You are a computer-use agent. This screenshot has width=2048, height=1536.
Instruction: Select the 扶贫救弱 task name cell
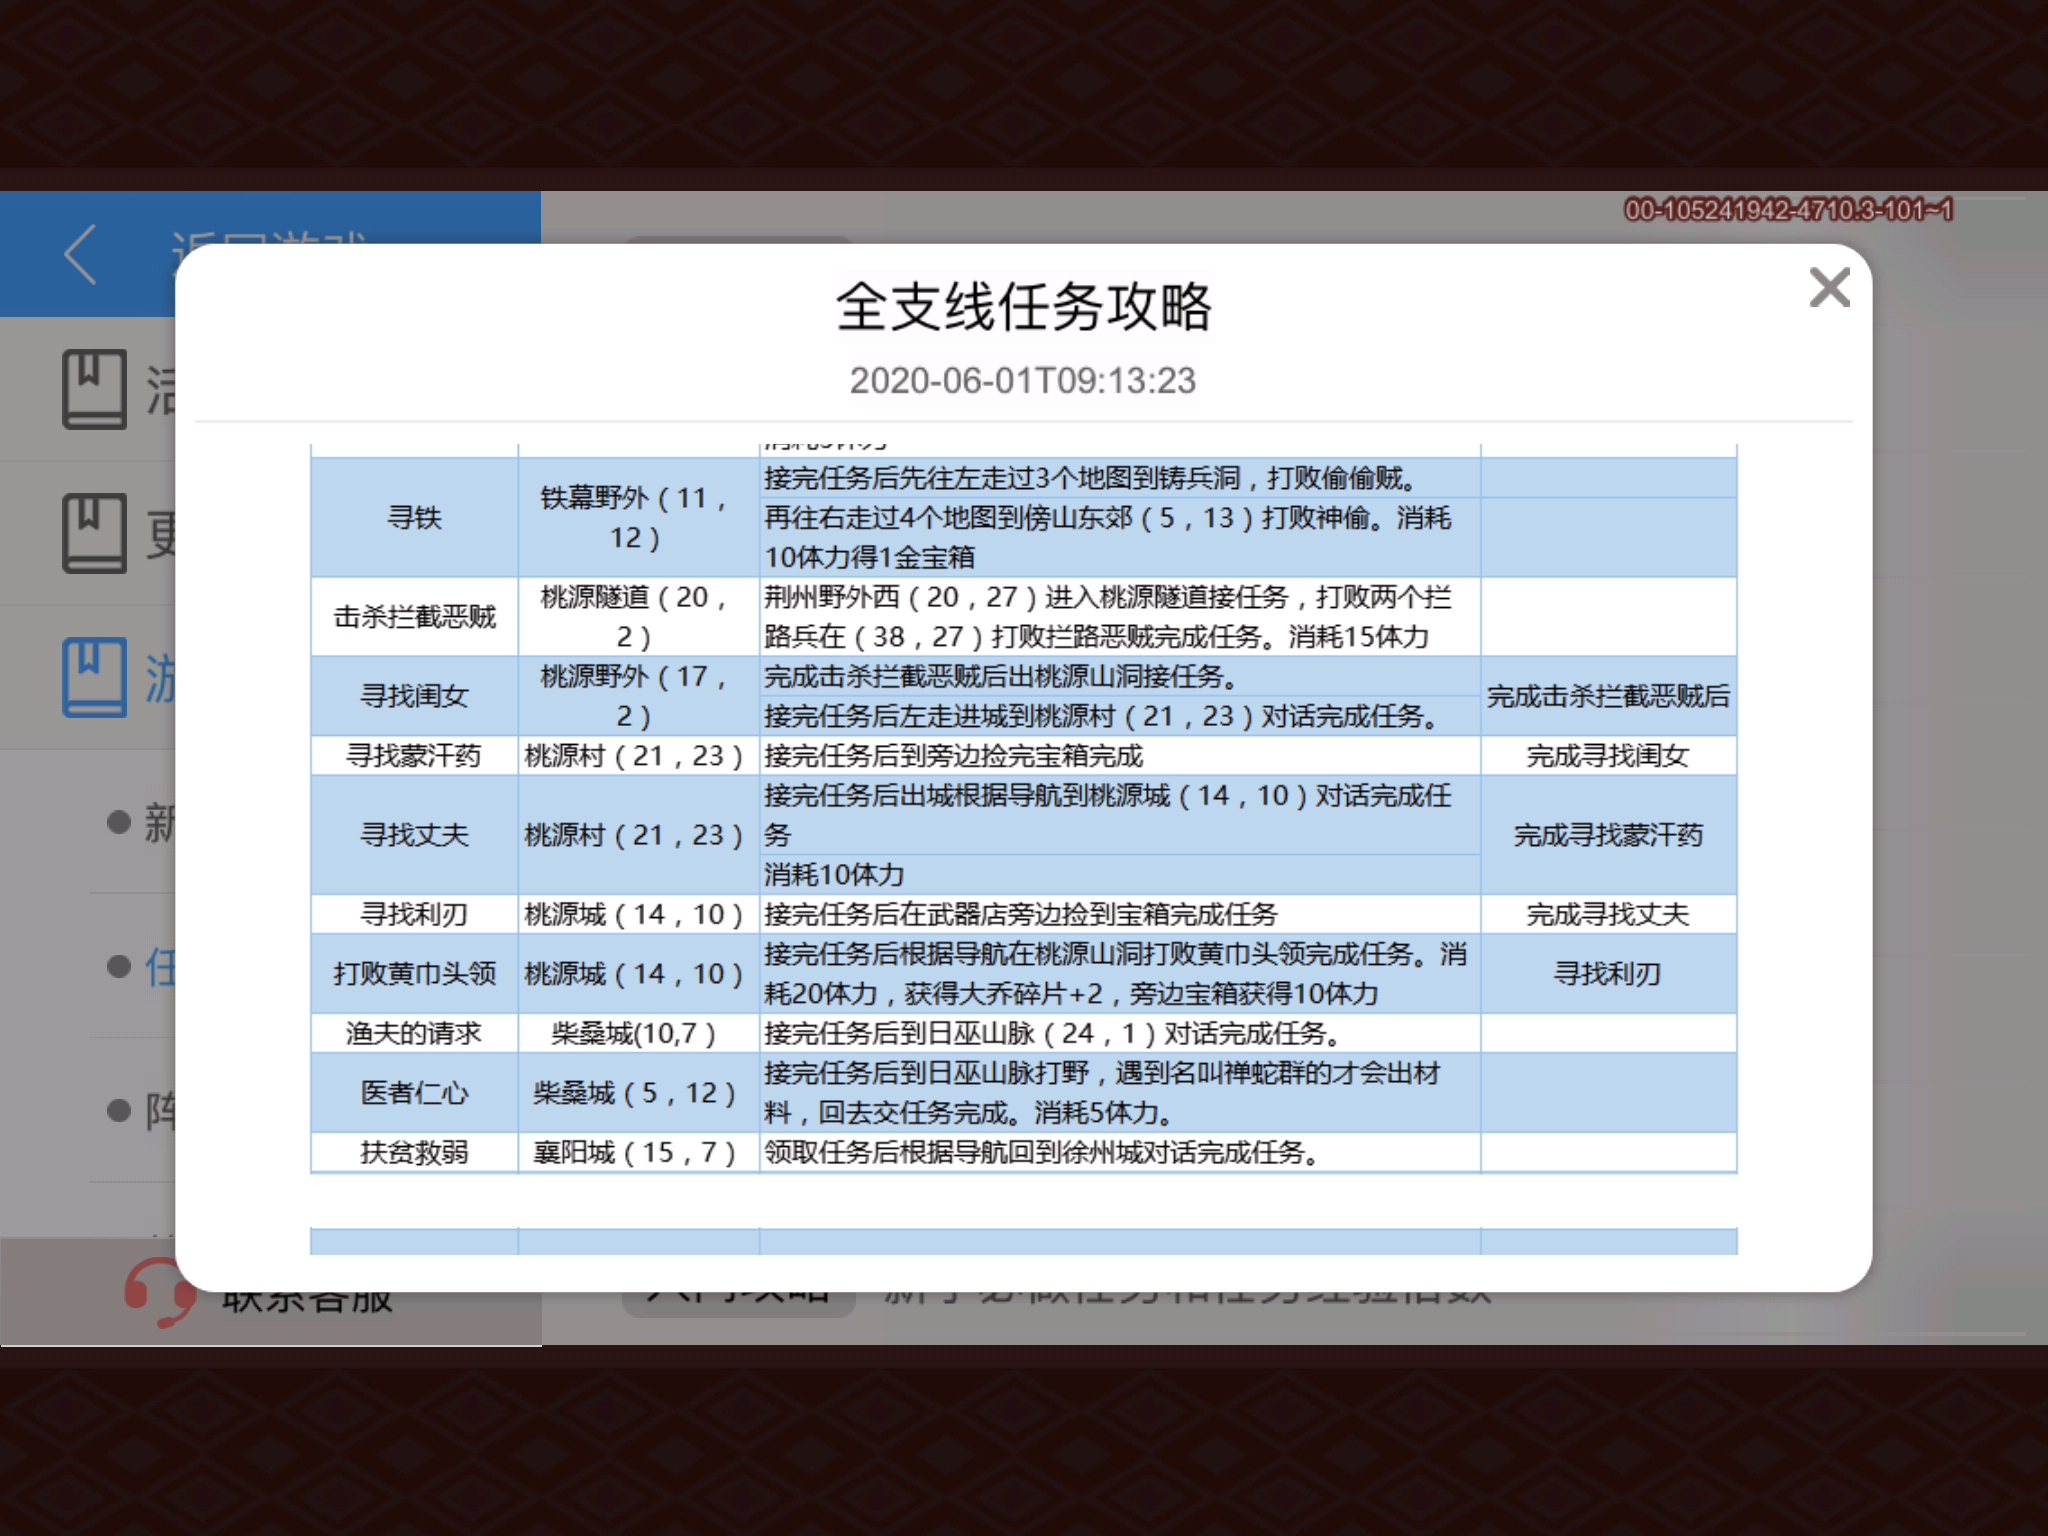click(414, 1152)
